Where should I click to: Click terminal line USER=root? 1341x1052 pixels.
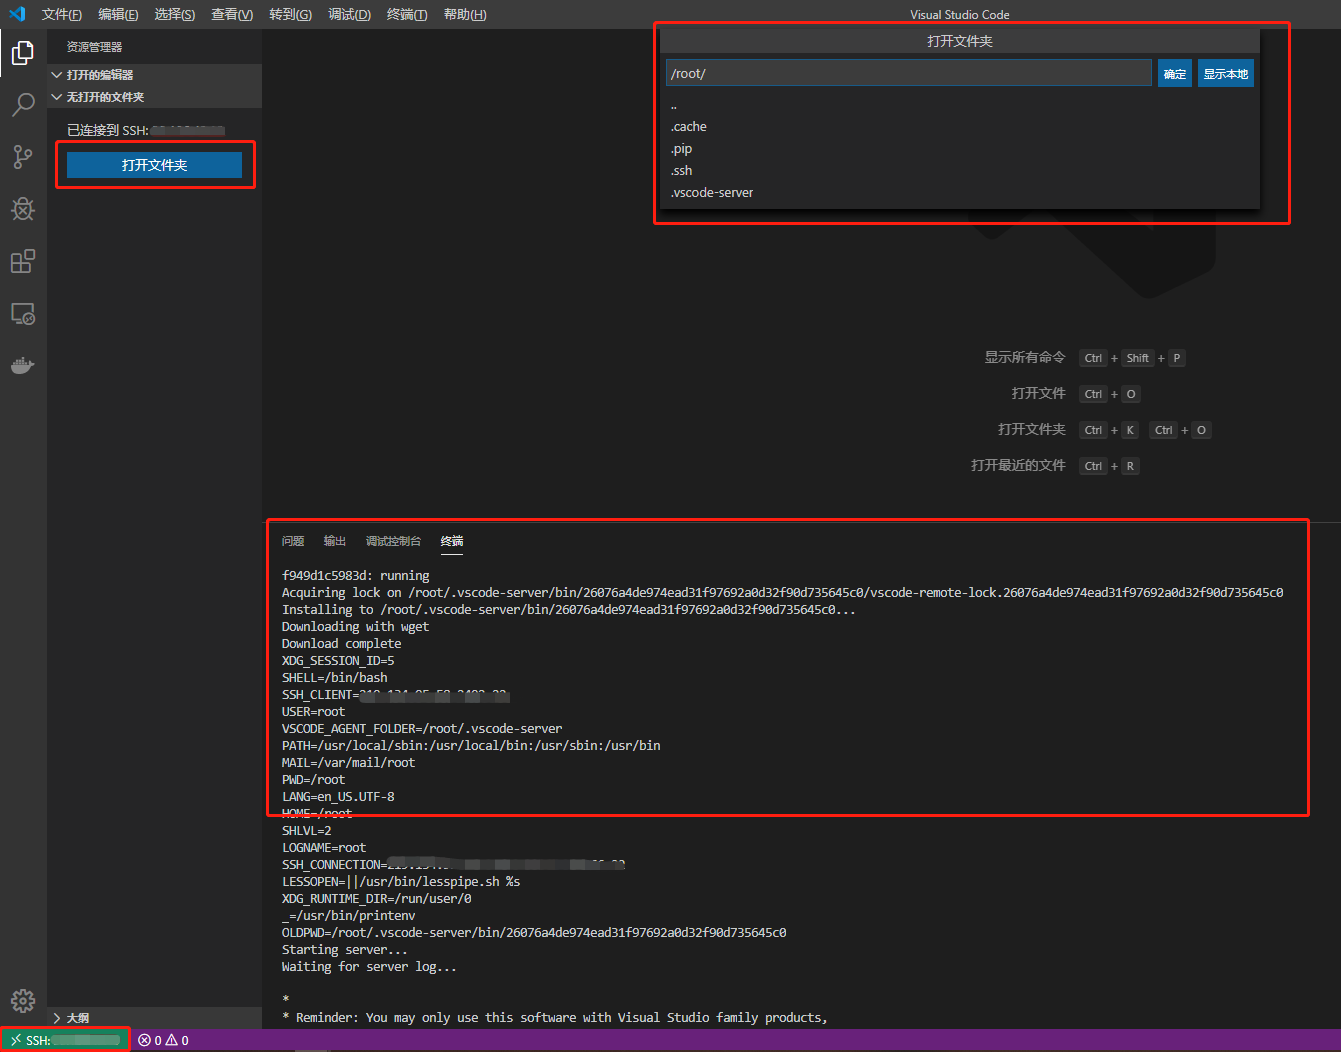(313, 712)
